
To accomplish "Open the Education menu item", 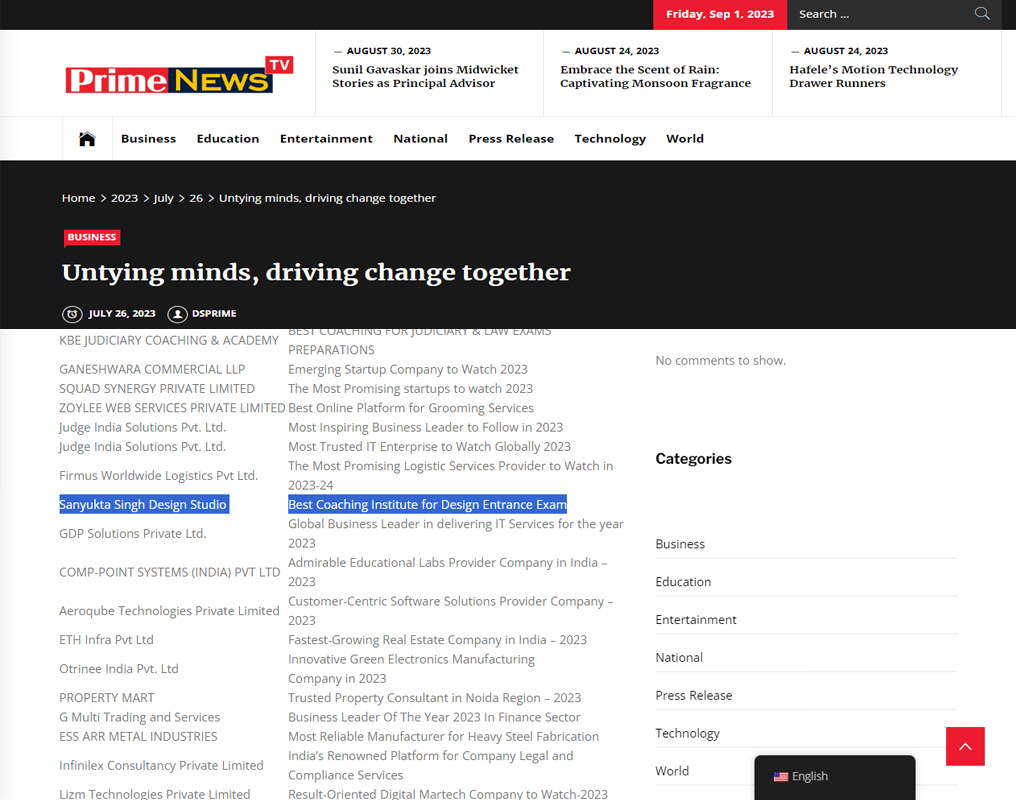I will (228, 139).
